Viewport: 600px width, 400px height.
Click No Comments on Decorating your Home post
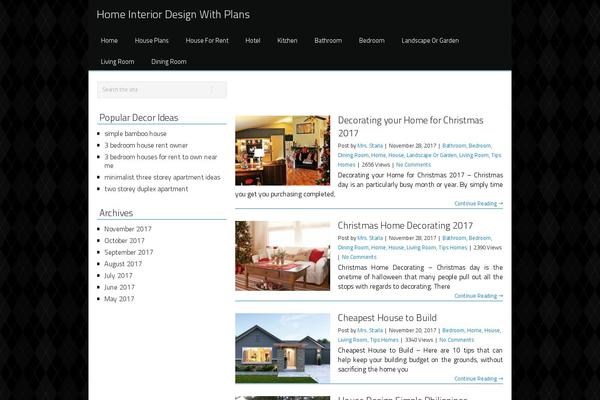tap(413, 165)
